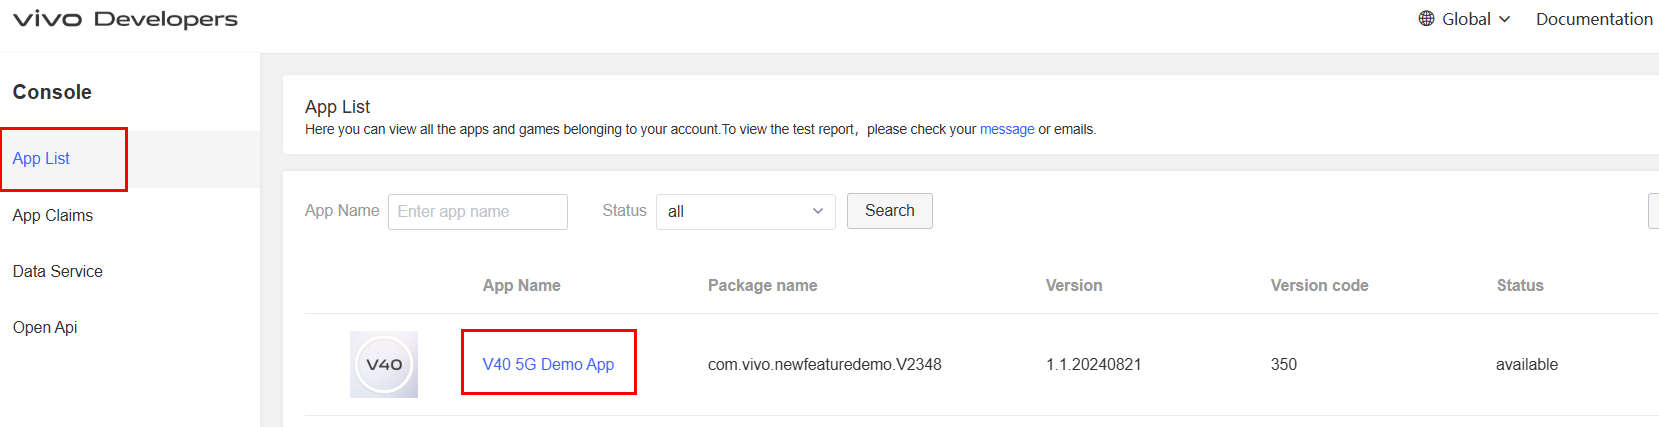Open the Status filter dropdown showing all
Viewport: 1659px width, 427px height.
745,212
